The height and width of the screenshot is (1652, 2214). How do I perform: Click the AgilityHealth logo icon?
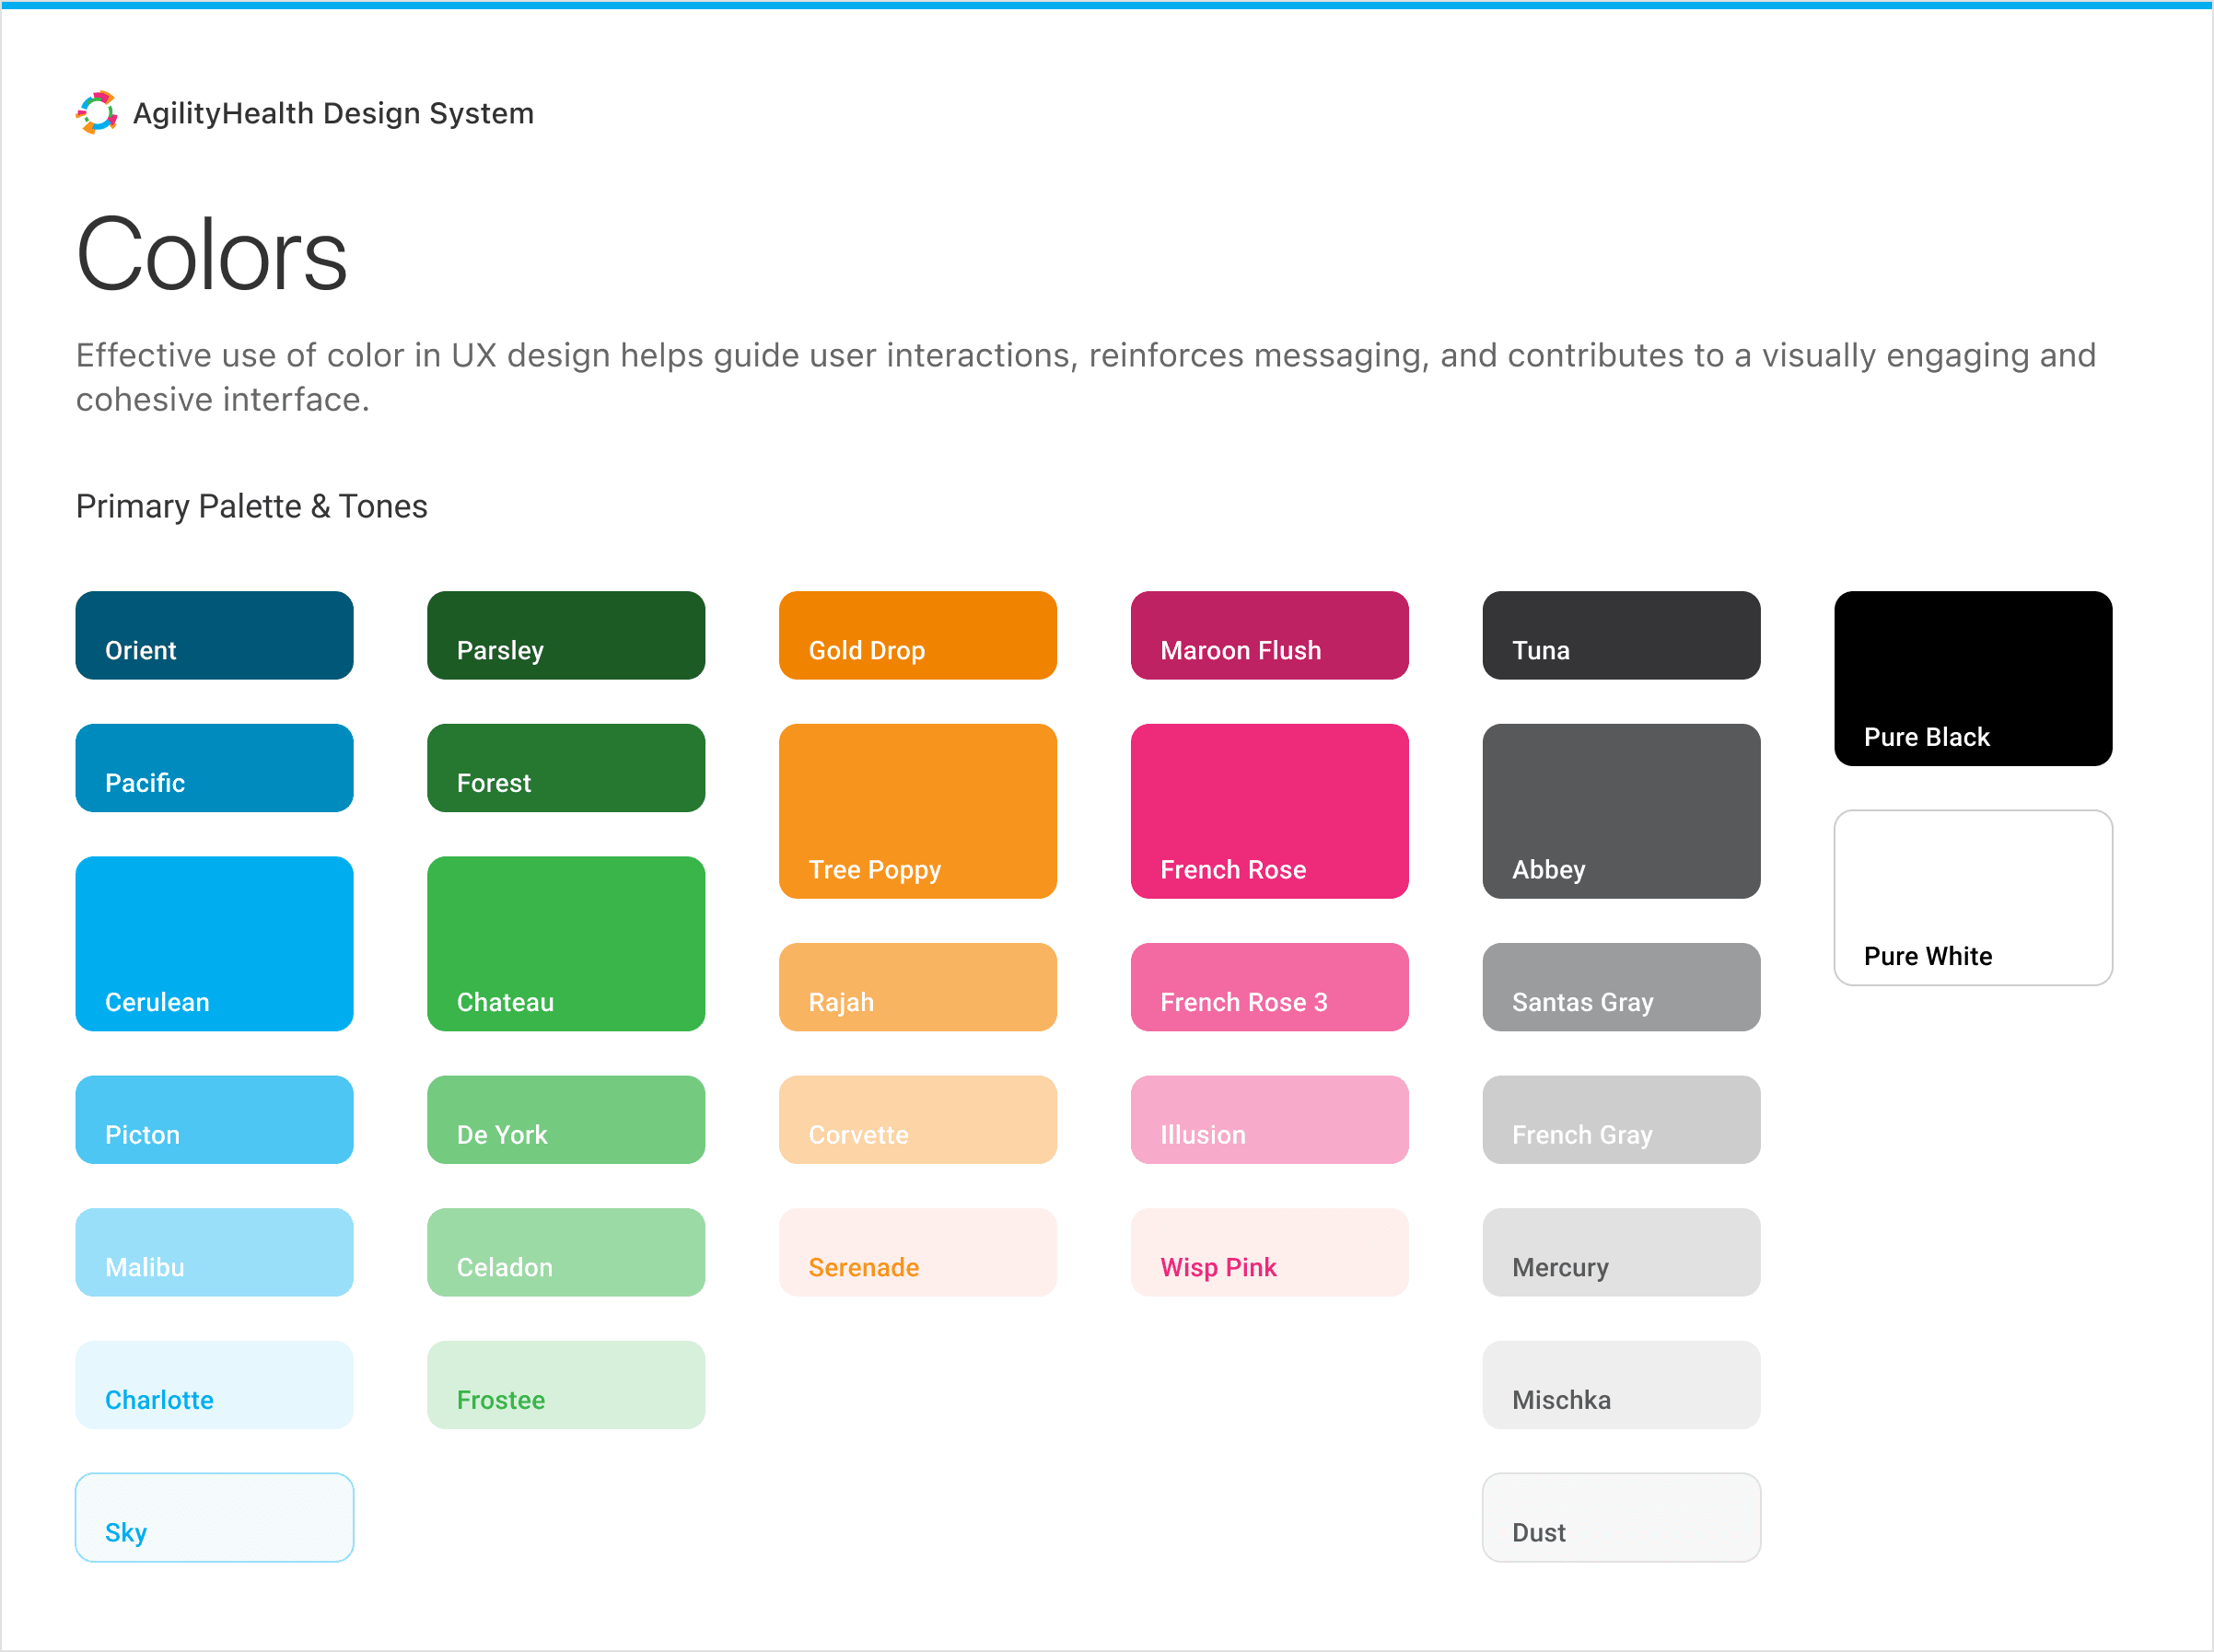97,113
